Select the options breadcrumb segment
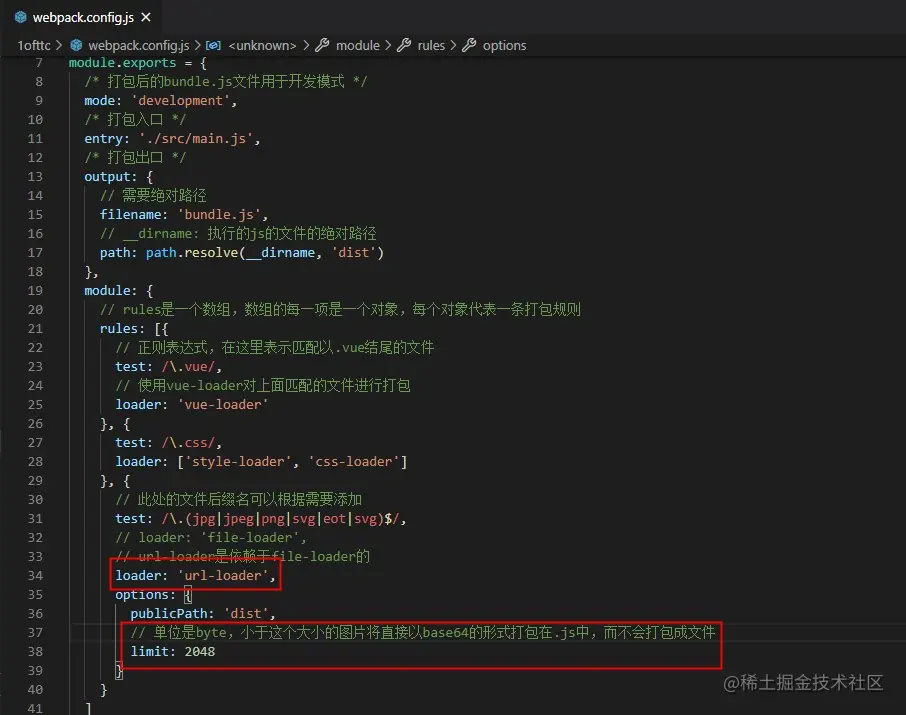906x715 pixels. (x=504, y=45)
